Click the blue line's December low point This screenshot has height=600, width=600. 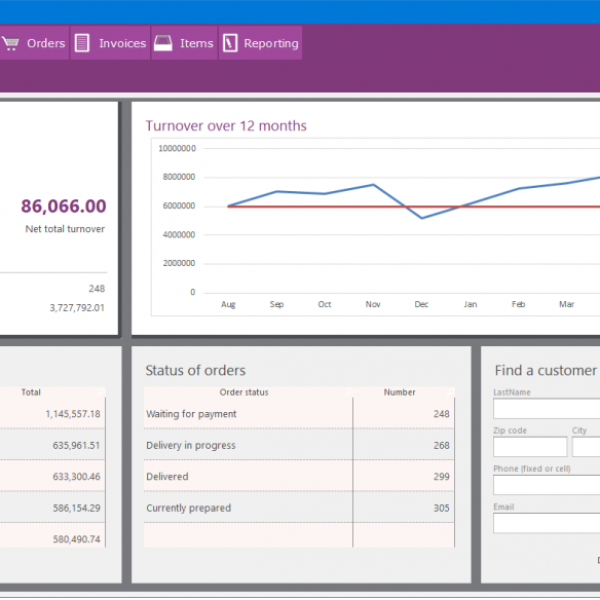pyautogui.click(x=421, y=218)
